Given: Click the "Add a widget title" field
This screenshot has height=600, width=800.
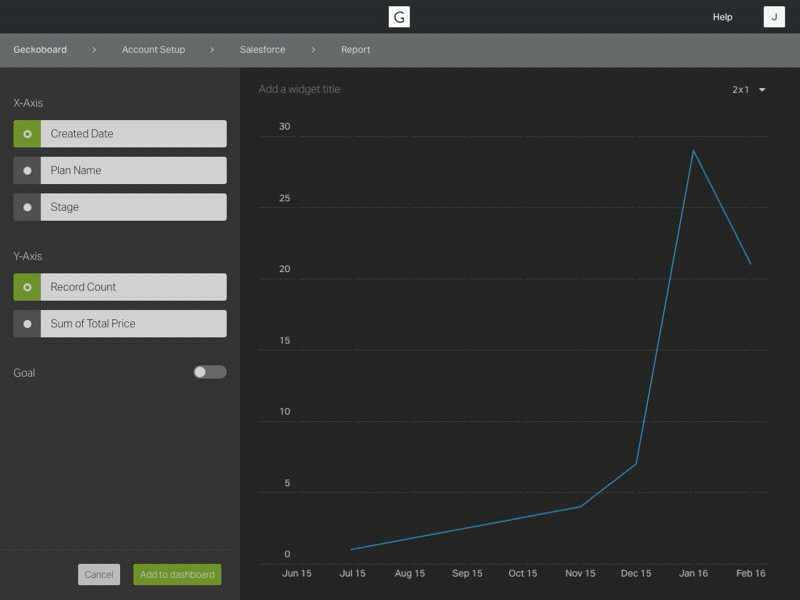Looking at the screenshot, I should [x=299, y=89].
